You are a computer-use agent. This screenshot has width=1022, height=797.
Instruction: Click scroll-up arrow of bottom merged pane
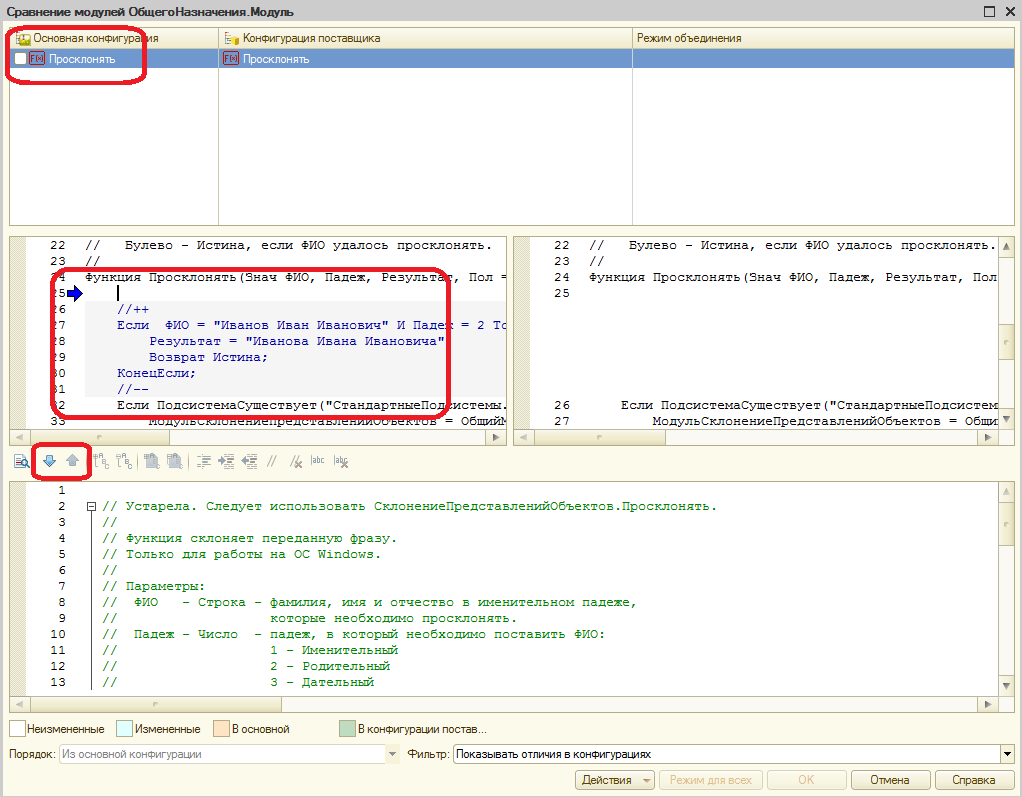1007,491
